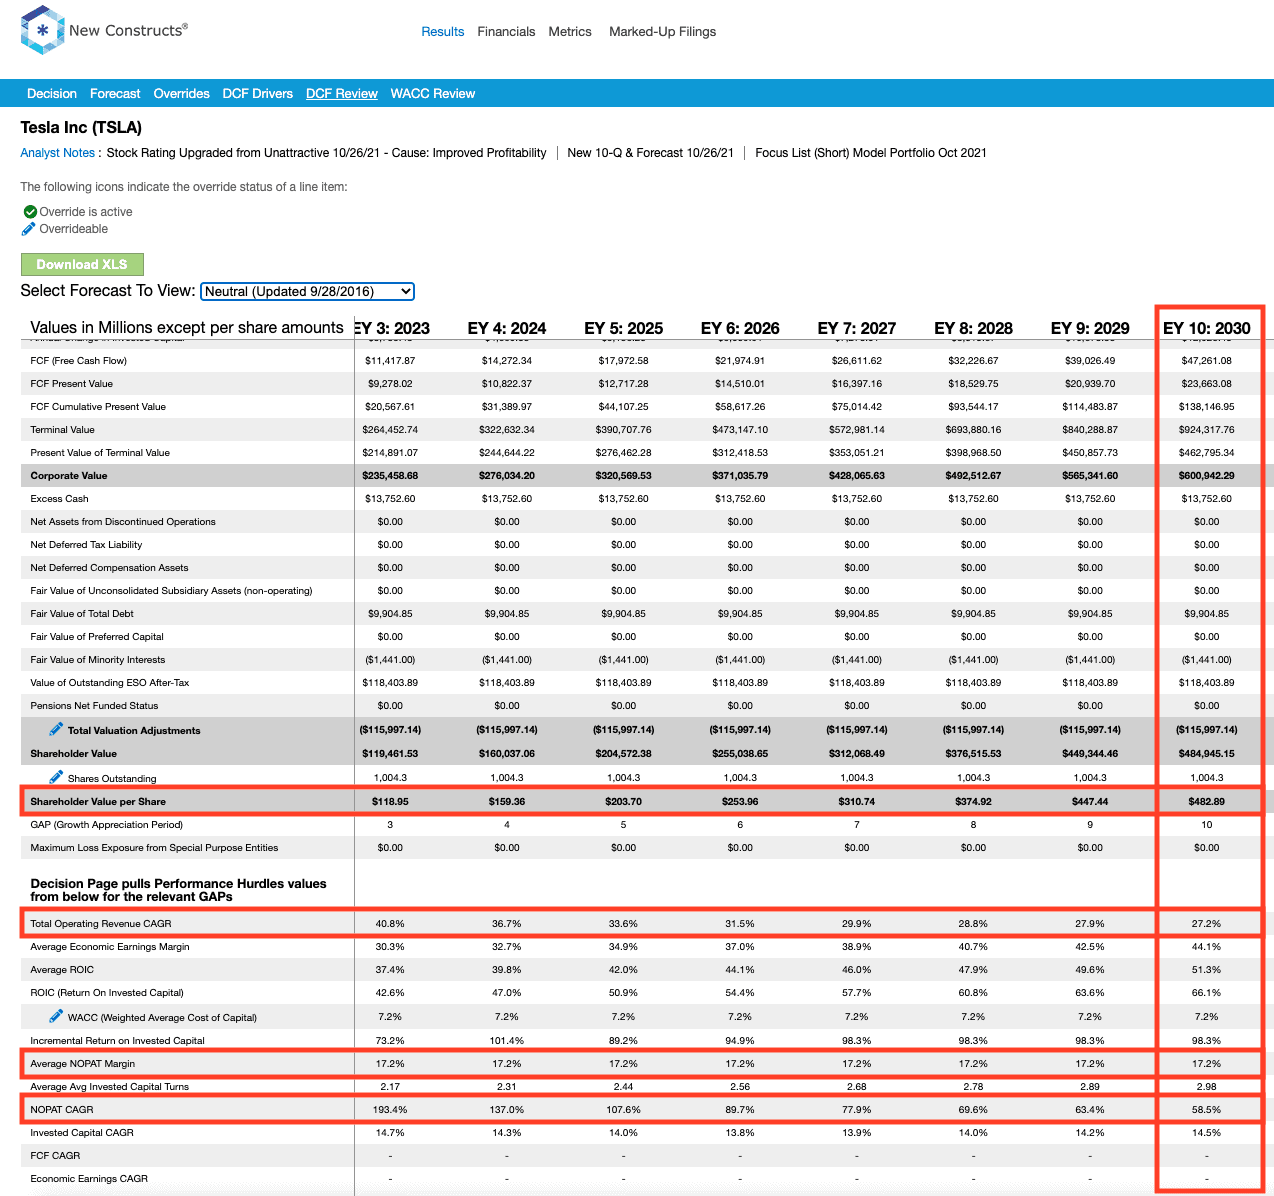The width and height of the screenshot is (1274, 1196).
Task: Open the Select Forecast To View dropdown
Action: pos(307,291)
